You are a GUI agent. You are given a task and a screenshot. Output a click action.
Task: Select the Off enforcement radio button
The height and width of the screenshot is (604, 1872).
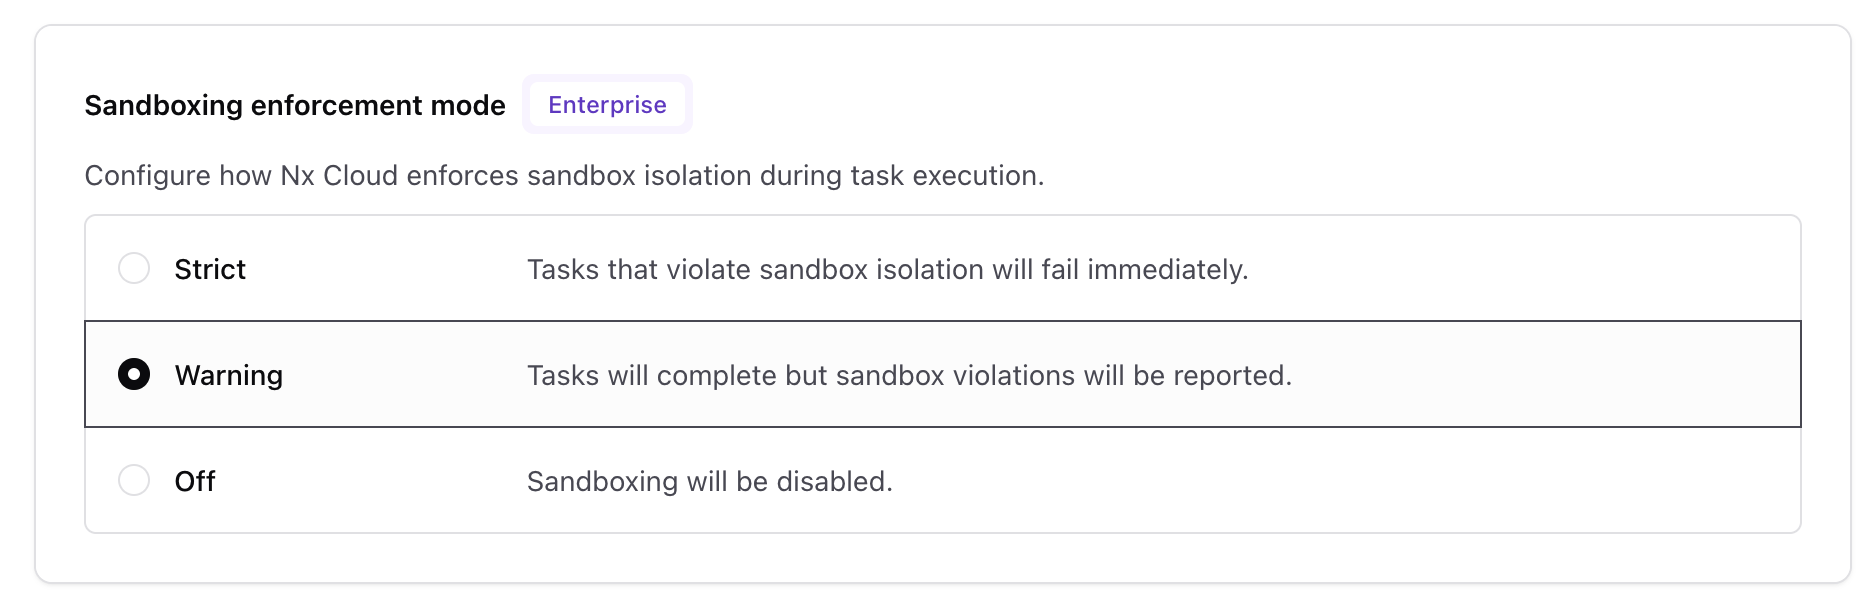134,480
